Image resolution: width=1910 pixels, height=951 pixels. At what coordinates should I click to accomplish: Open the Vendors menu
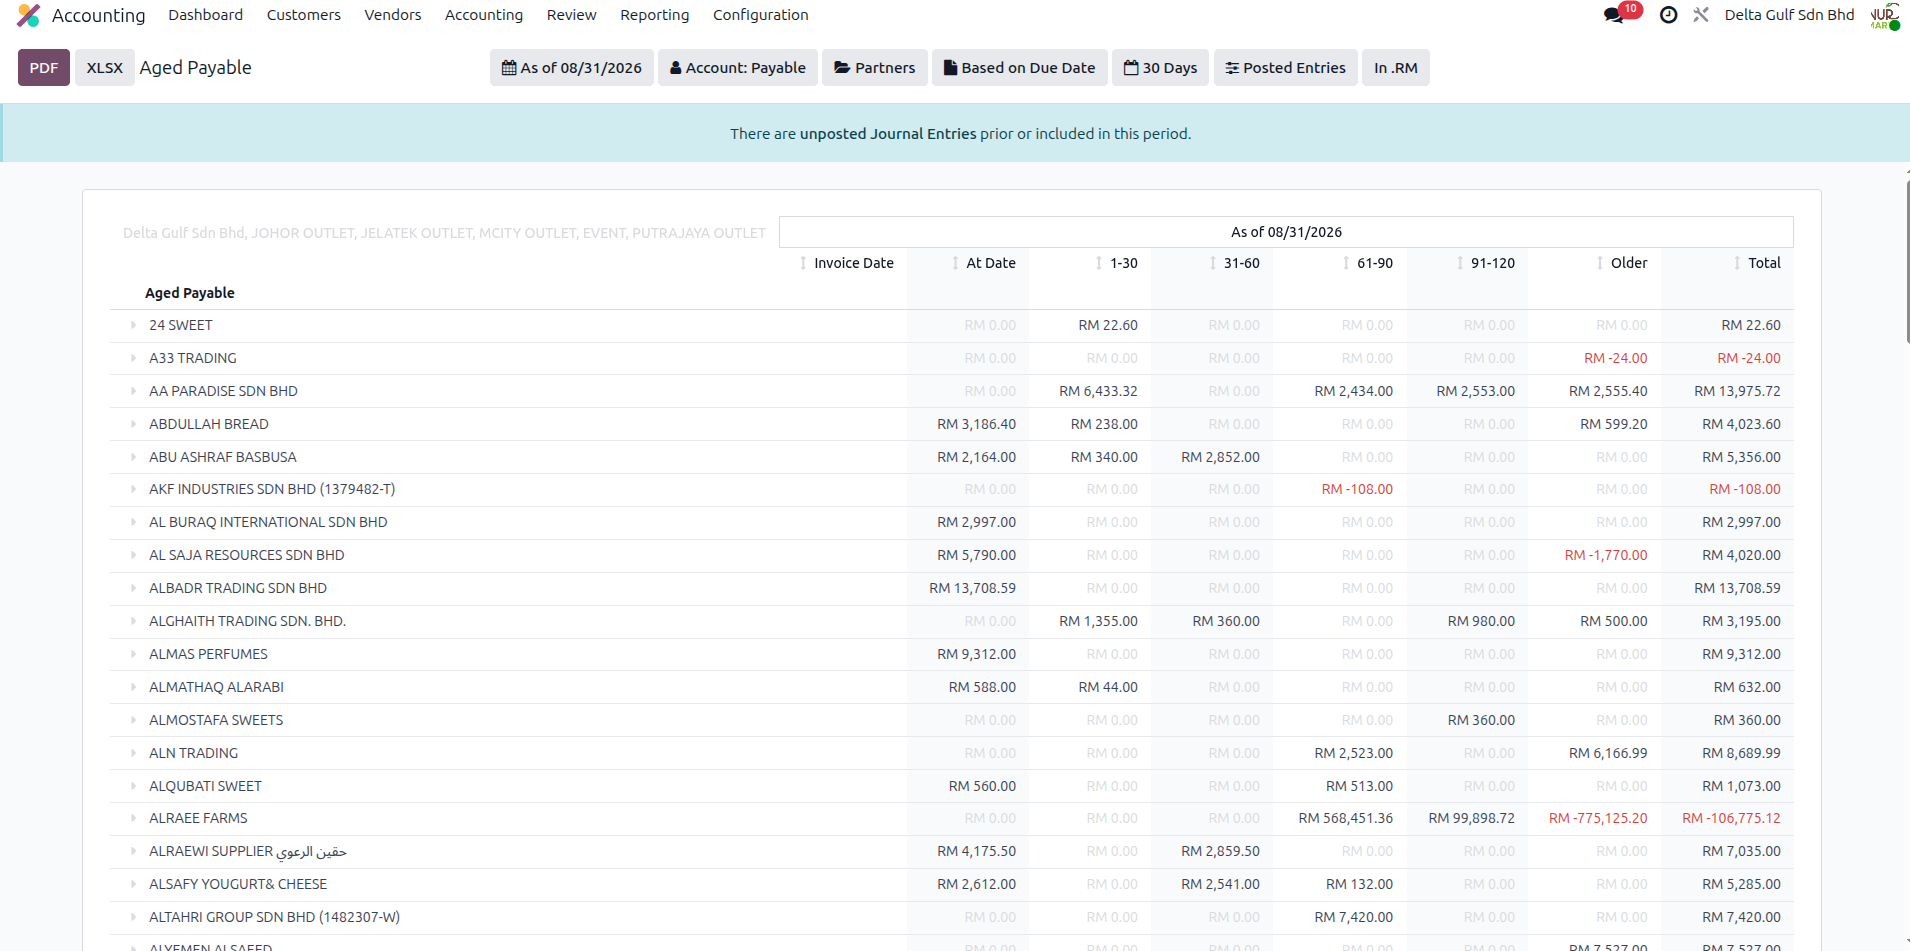tap(393, 15)
